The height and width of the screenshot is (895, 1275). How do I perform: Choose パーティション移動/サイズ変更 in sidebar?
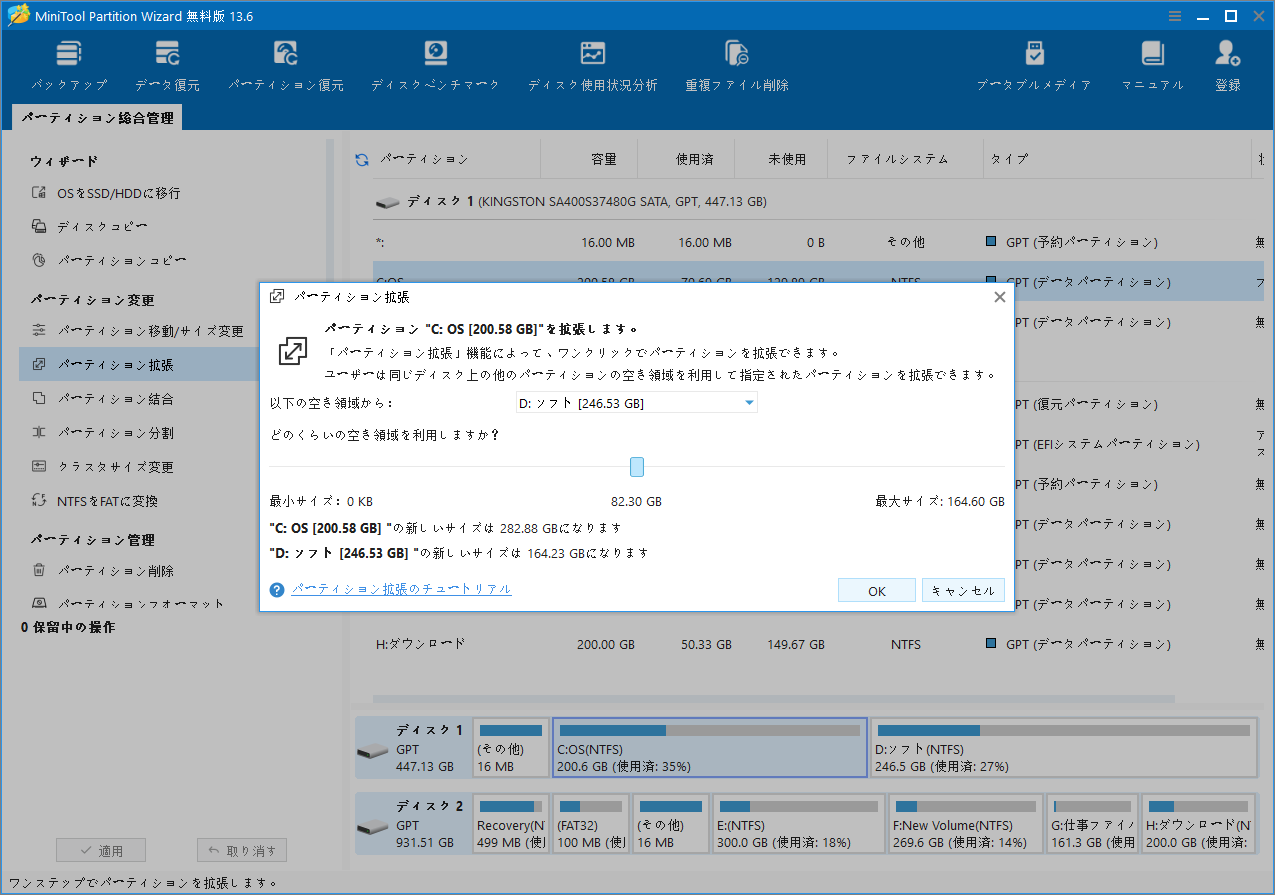(138, 330)
